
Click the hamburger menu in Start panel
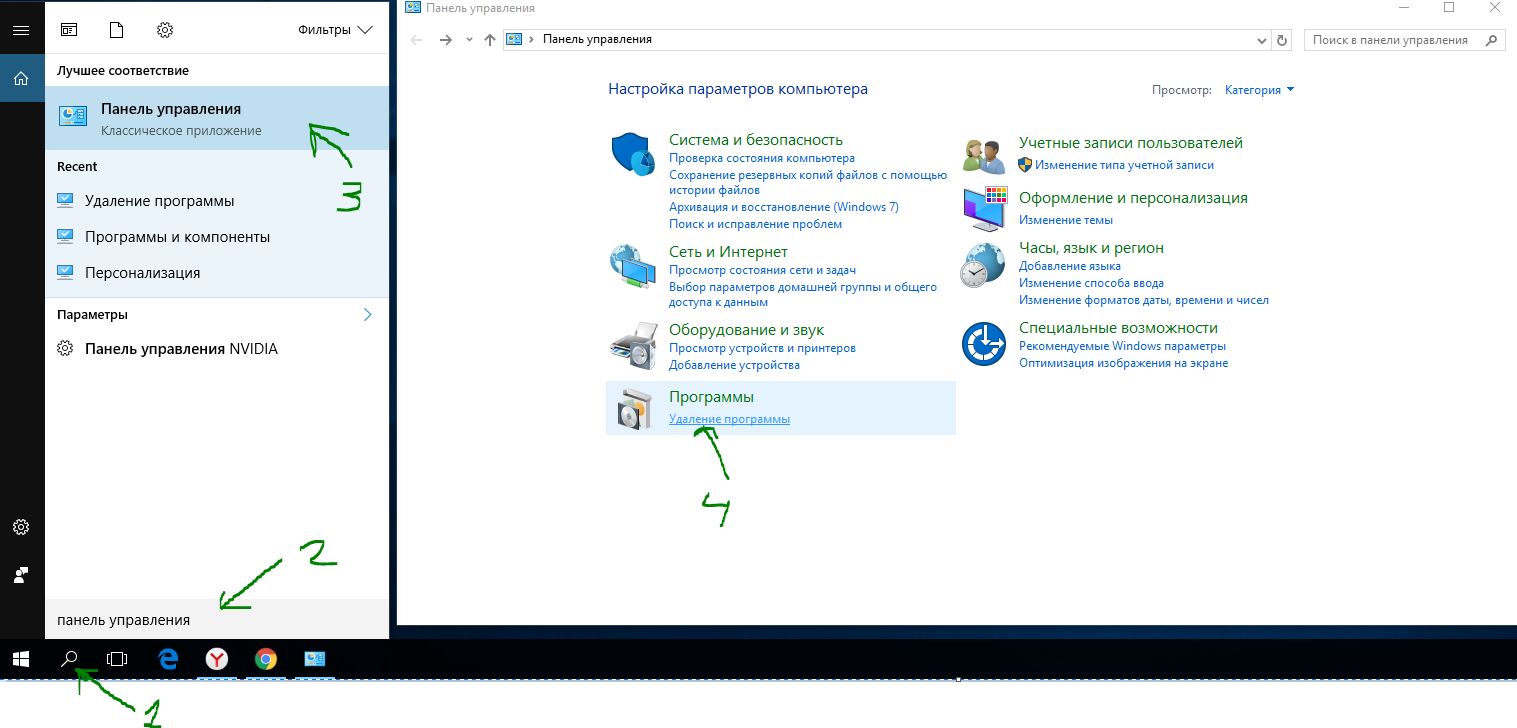[x=21, y=30]
